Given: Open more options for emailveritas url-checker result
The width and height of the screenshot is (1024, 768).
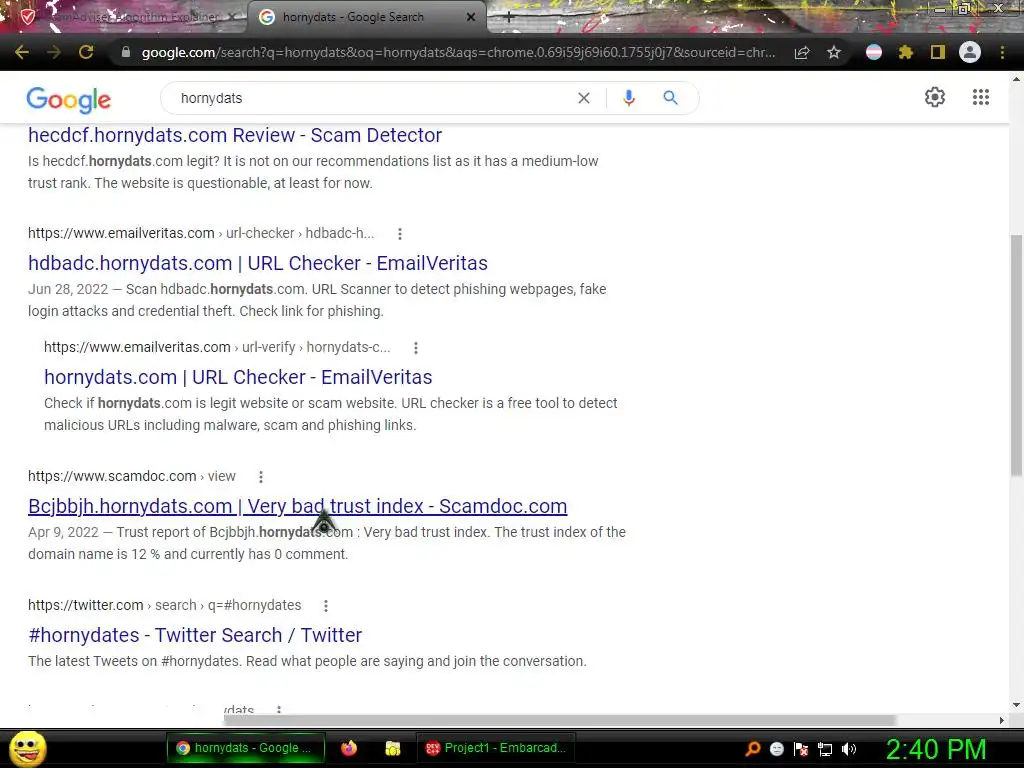Looking at the screenshot, I should coord(400,234).
